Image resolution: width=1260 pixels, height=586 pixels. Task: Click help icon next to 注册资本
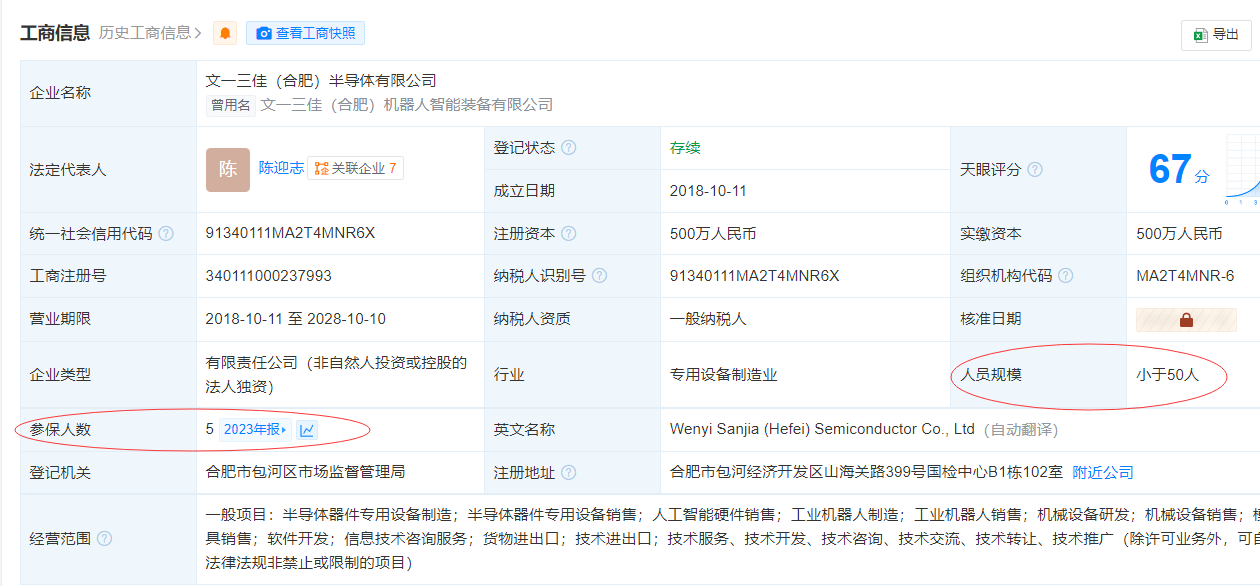tap(568, 234)
